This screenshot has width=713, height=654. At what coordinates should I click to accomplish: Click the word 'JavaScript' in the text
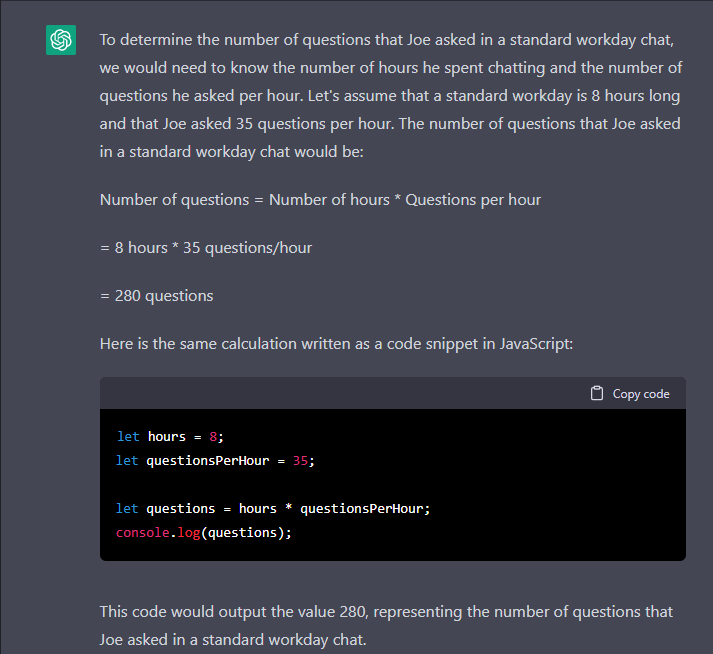[534, 344]
